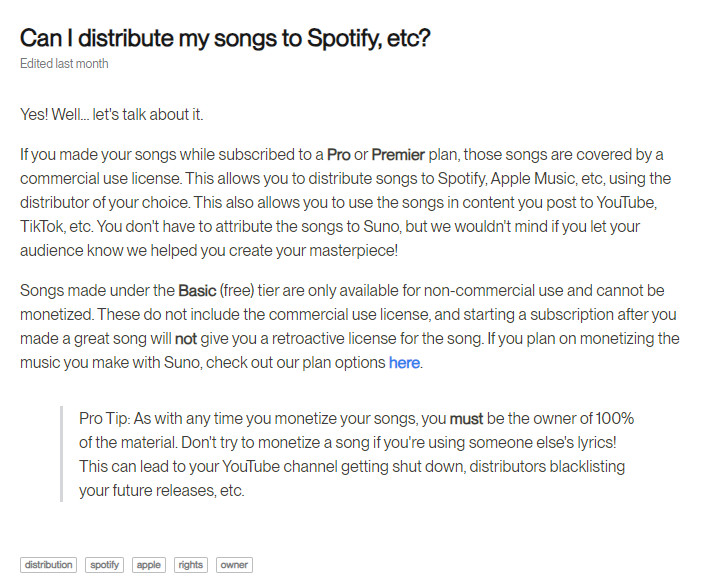The width and height of the screenshot is (712, 584).
Task: Select the 'spotify' tag
Action: pos(104,565)
